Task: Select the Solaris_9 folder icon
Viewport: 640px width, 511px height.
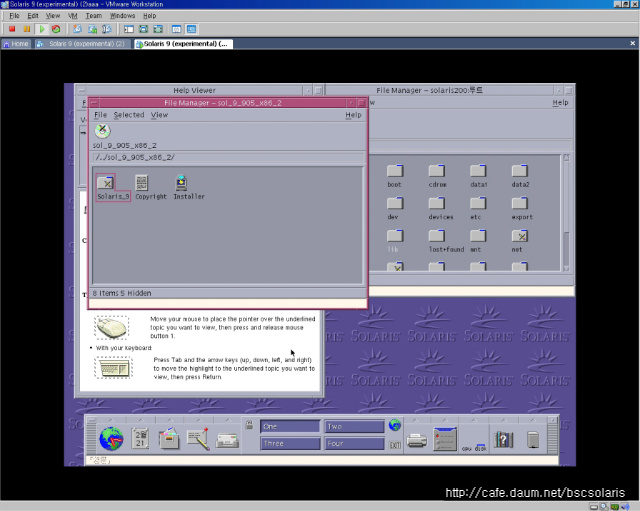Action: tap(113, 187)
